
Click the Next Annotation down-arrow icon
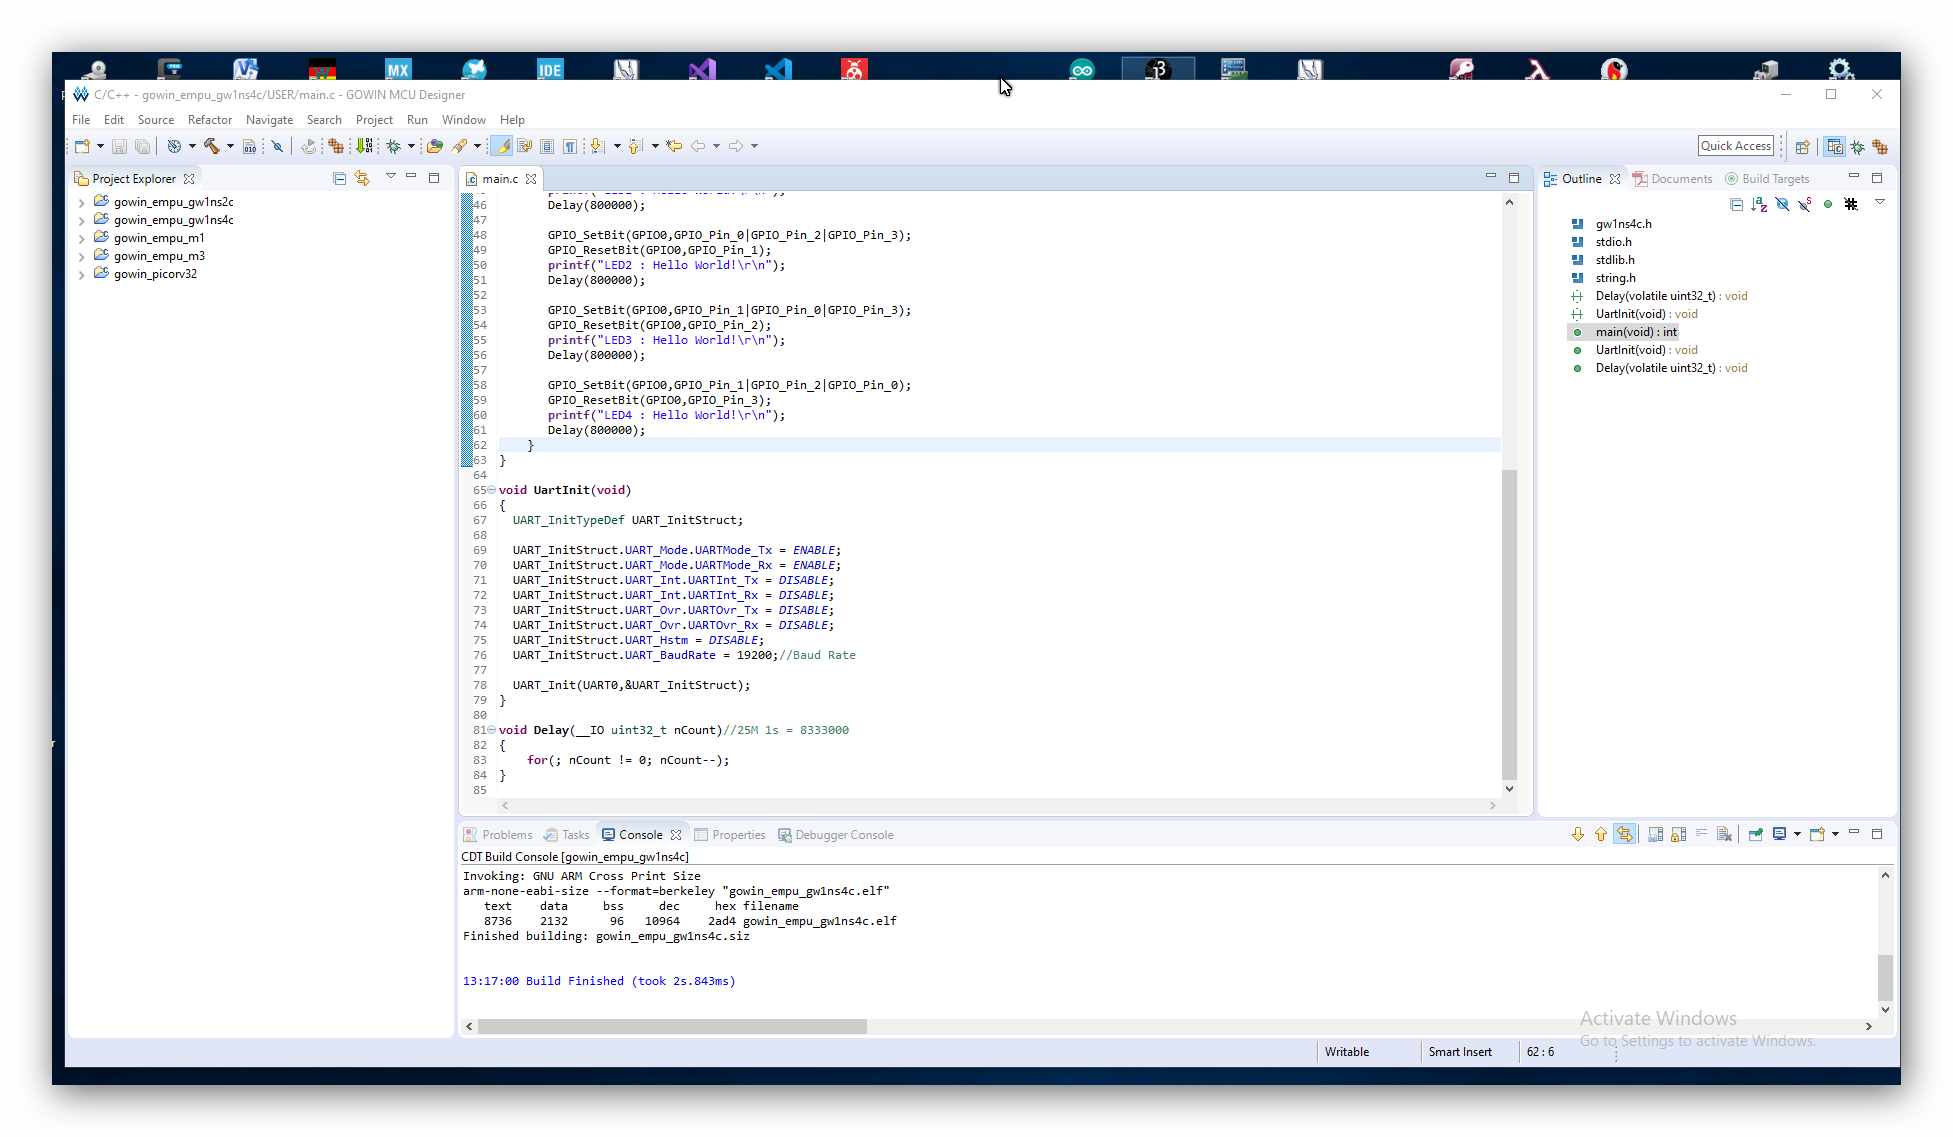597,146
